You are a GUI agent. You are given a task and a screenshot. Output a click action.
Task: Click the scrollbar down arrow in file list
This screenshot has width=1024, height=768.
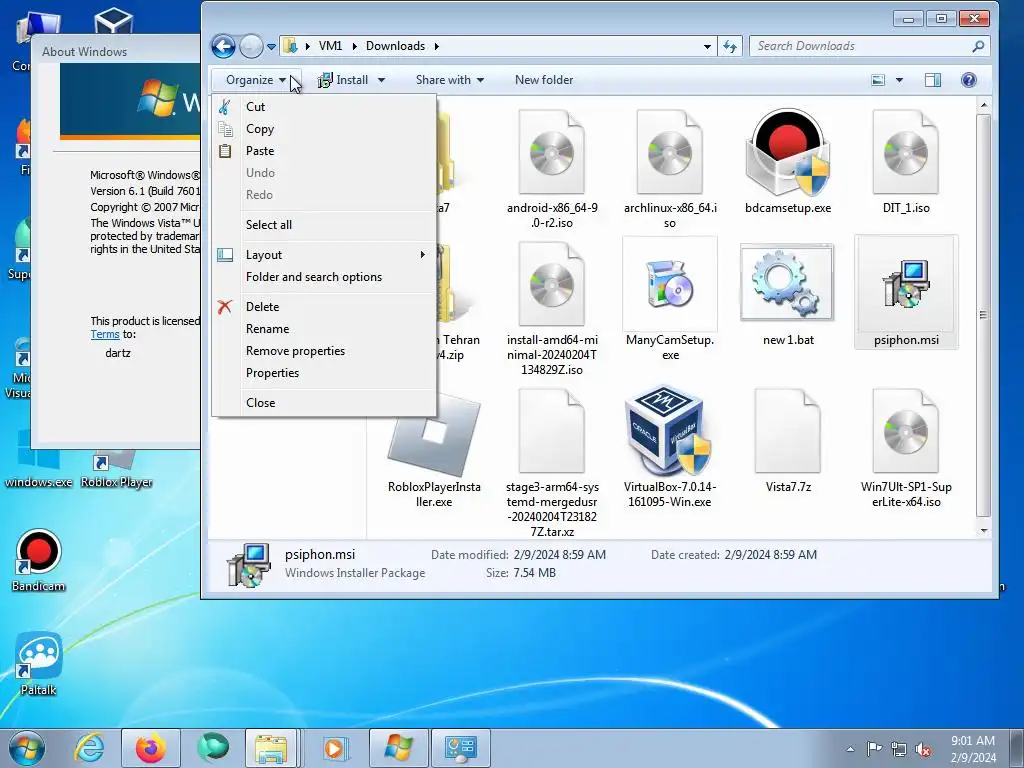click(x=984, y=531)
